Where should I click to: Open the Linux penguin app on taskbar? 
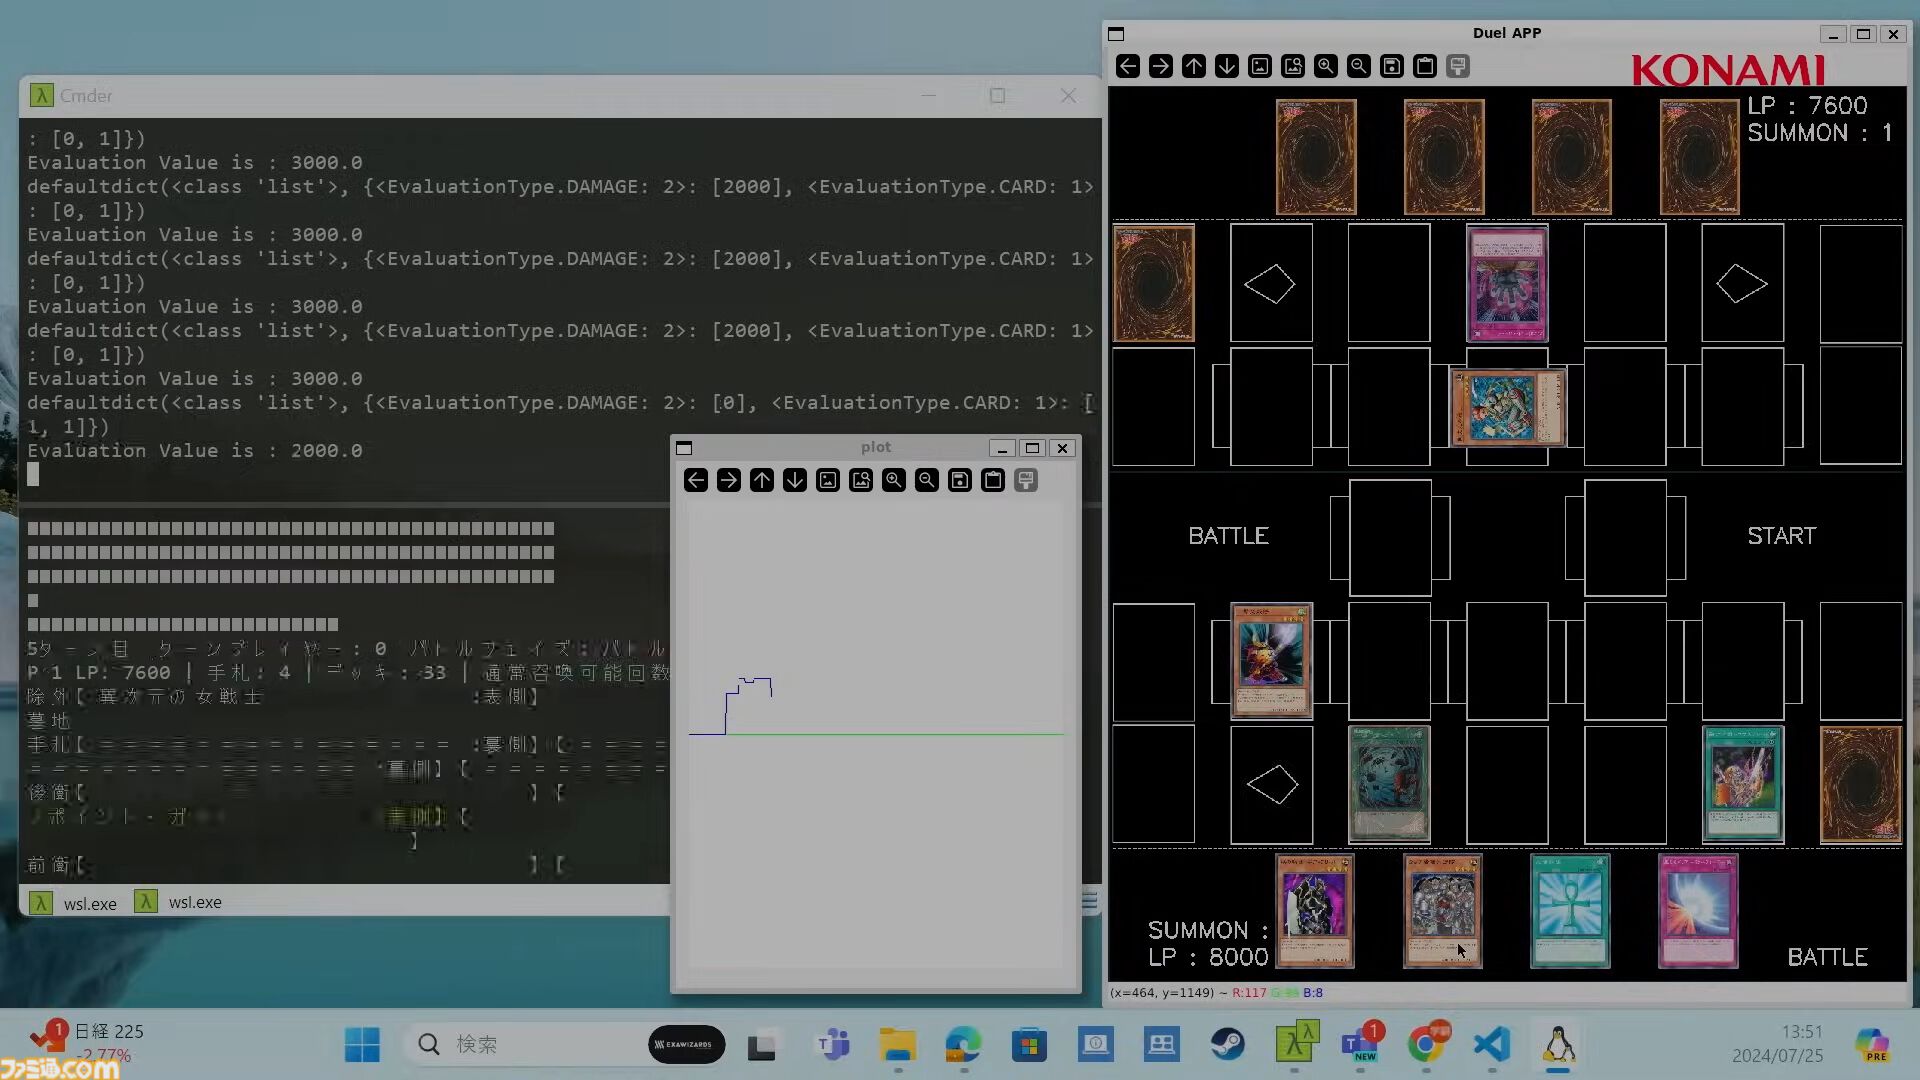(x=1558, y=1045)
